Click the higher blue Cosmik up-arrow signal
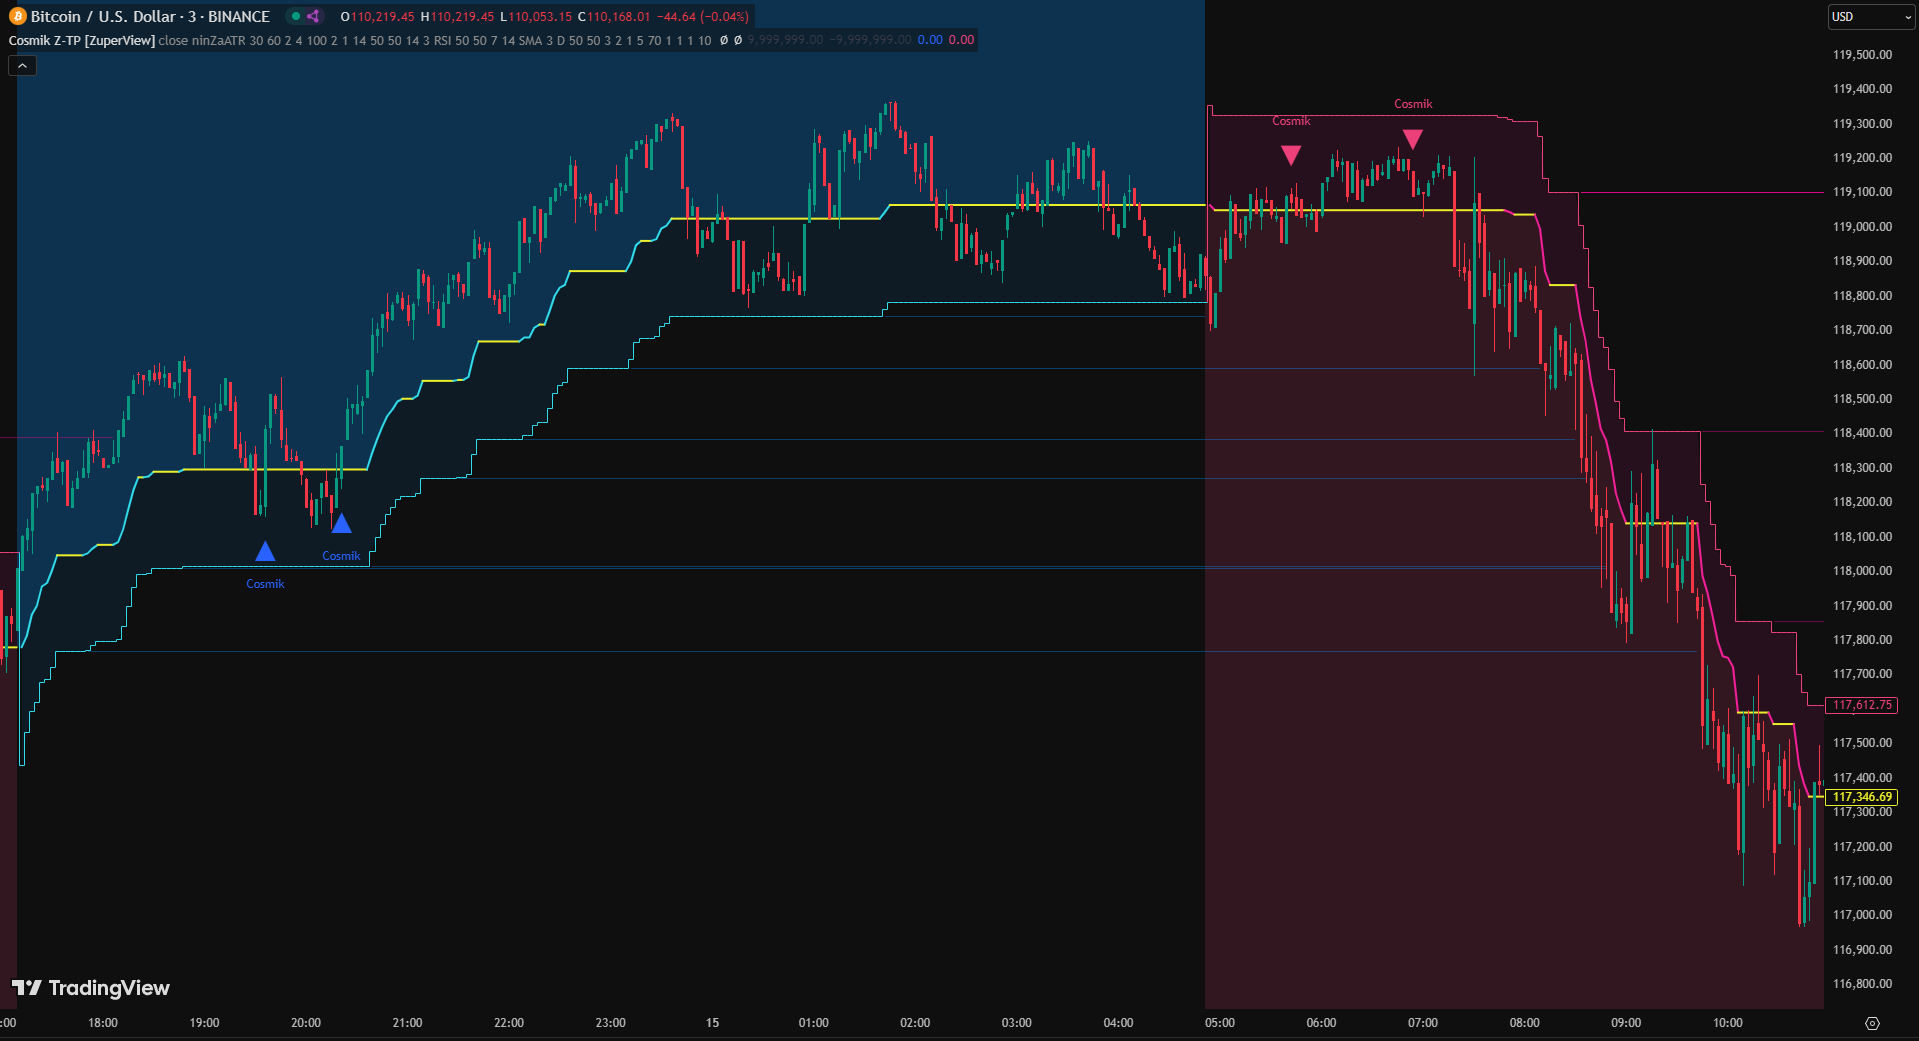 [341, 523]
